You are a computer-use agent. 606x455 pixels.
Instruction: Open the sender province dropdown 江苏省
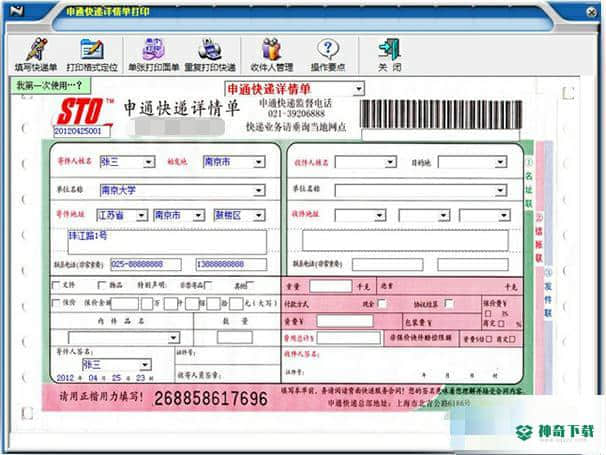[141, 215]
